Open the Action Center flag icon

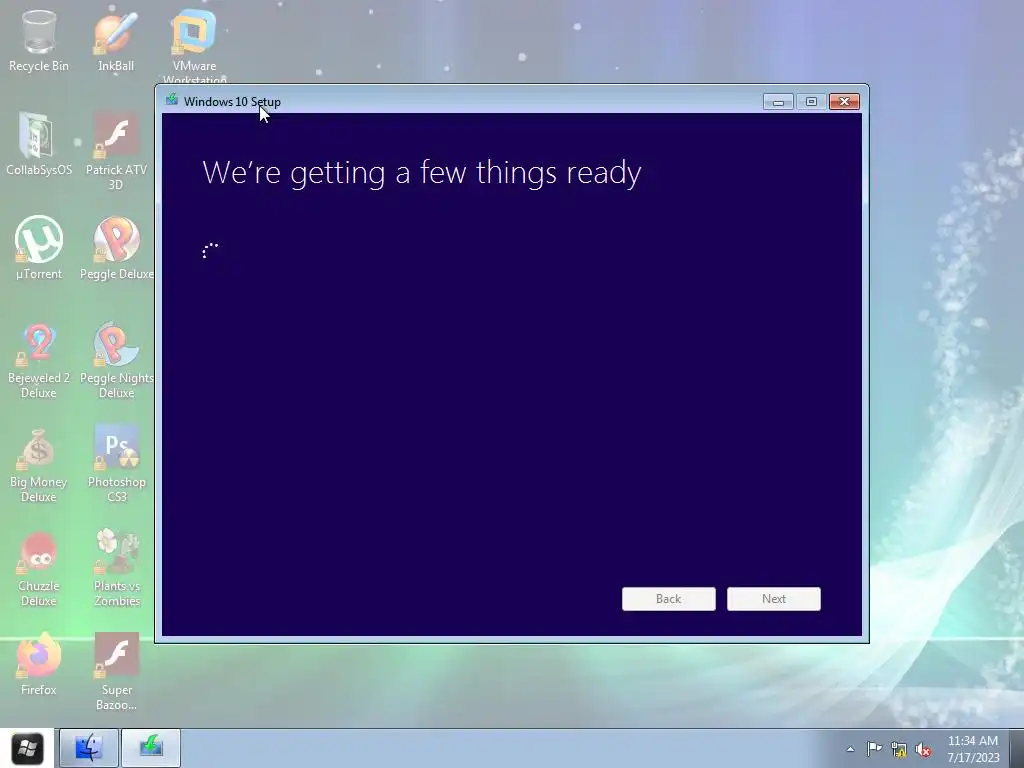point(874,749)
